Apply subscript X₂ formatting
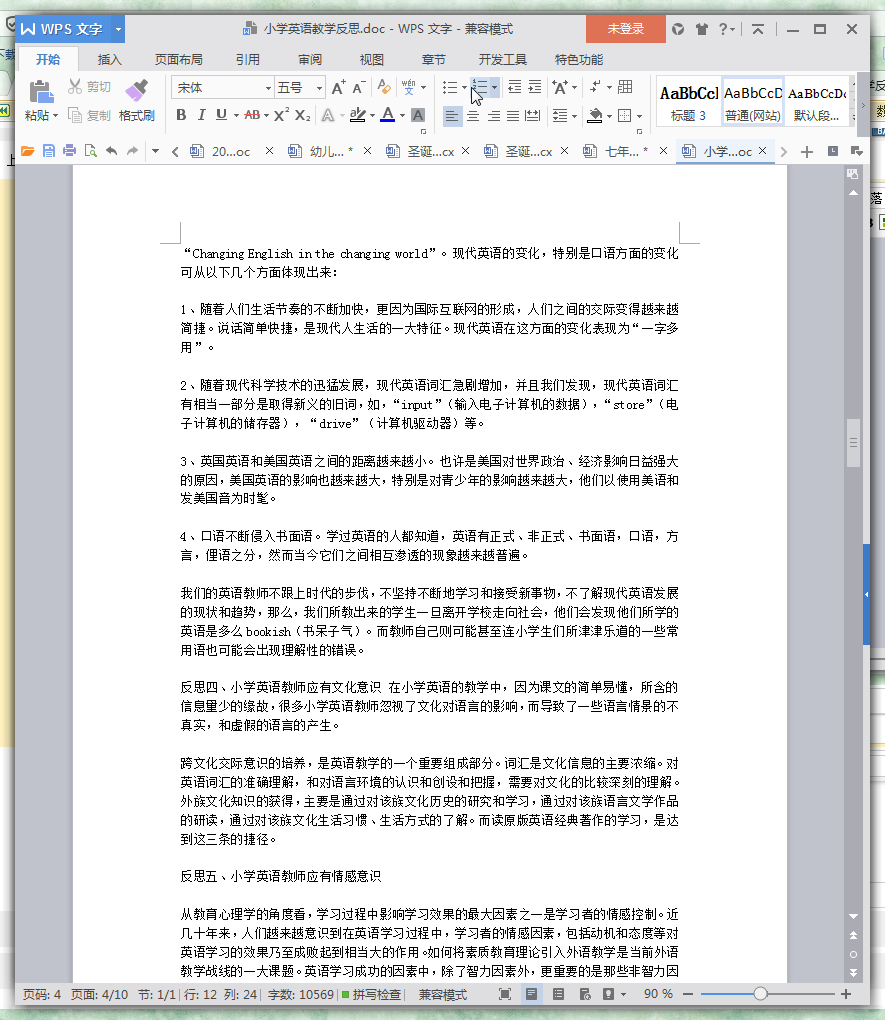This screenshot has width=885, height=1020. [x=303, y=116]
